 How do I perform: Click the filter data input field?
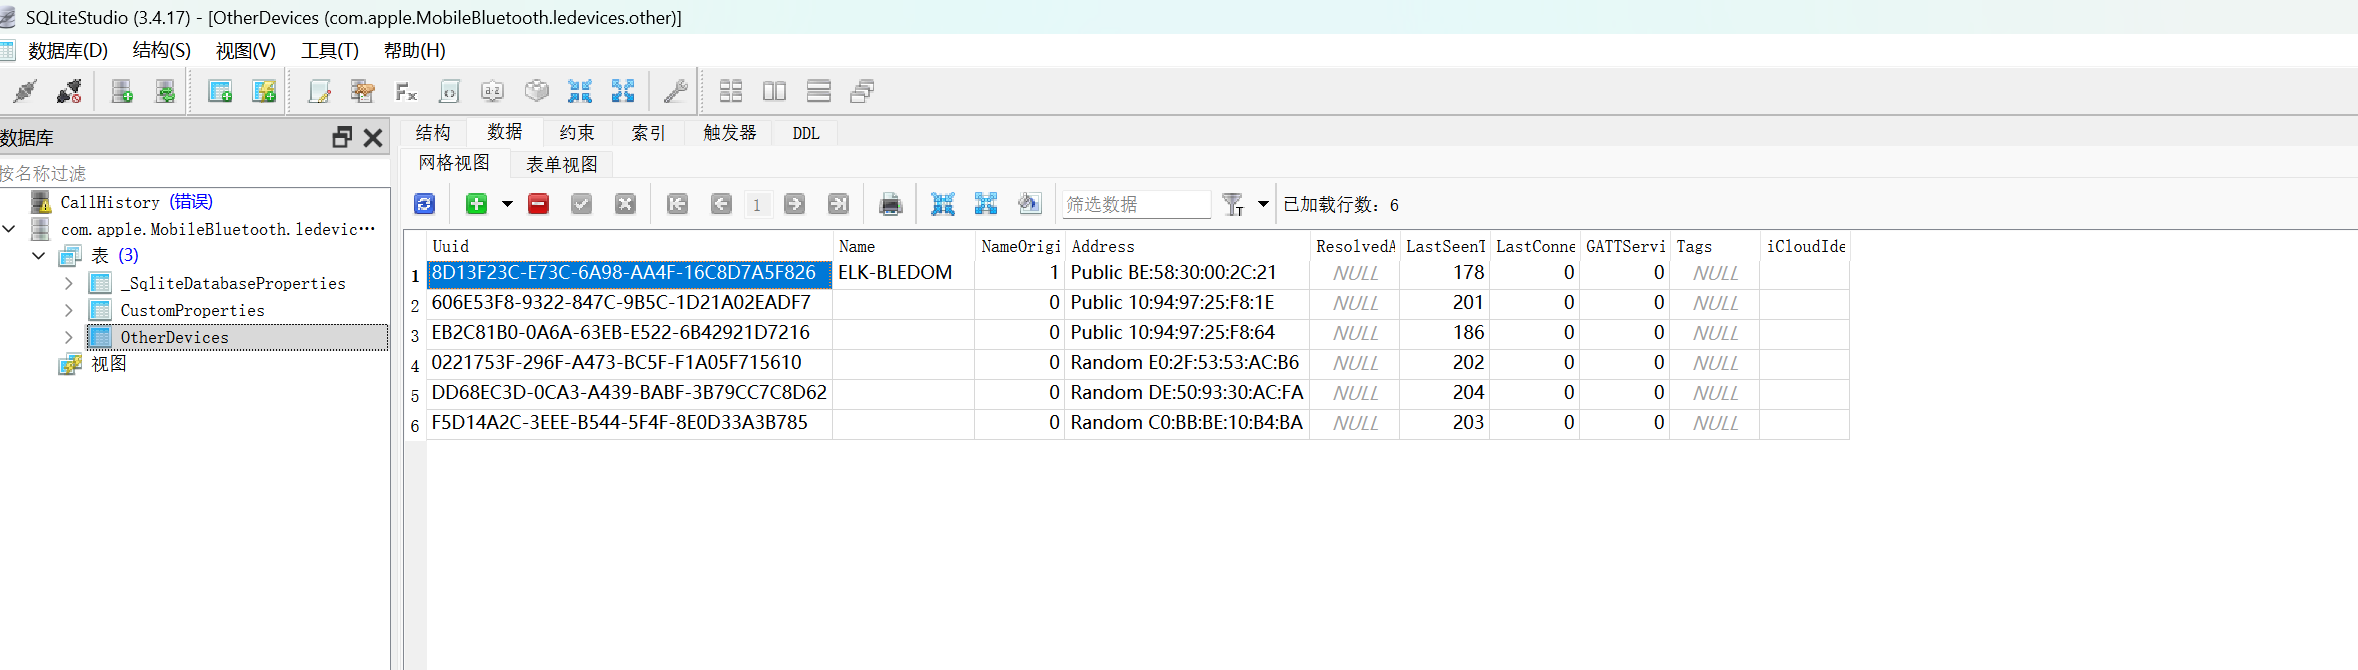click(1136, 204)
